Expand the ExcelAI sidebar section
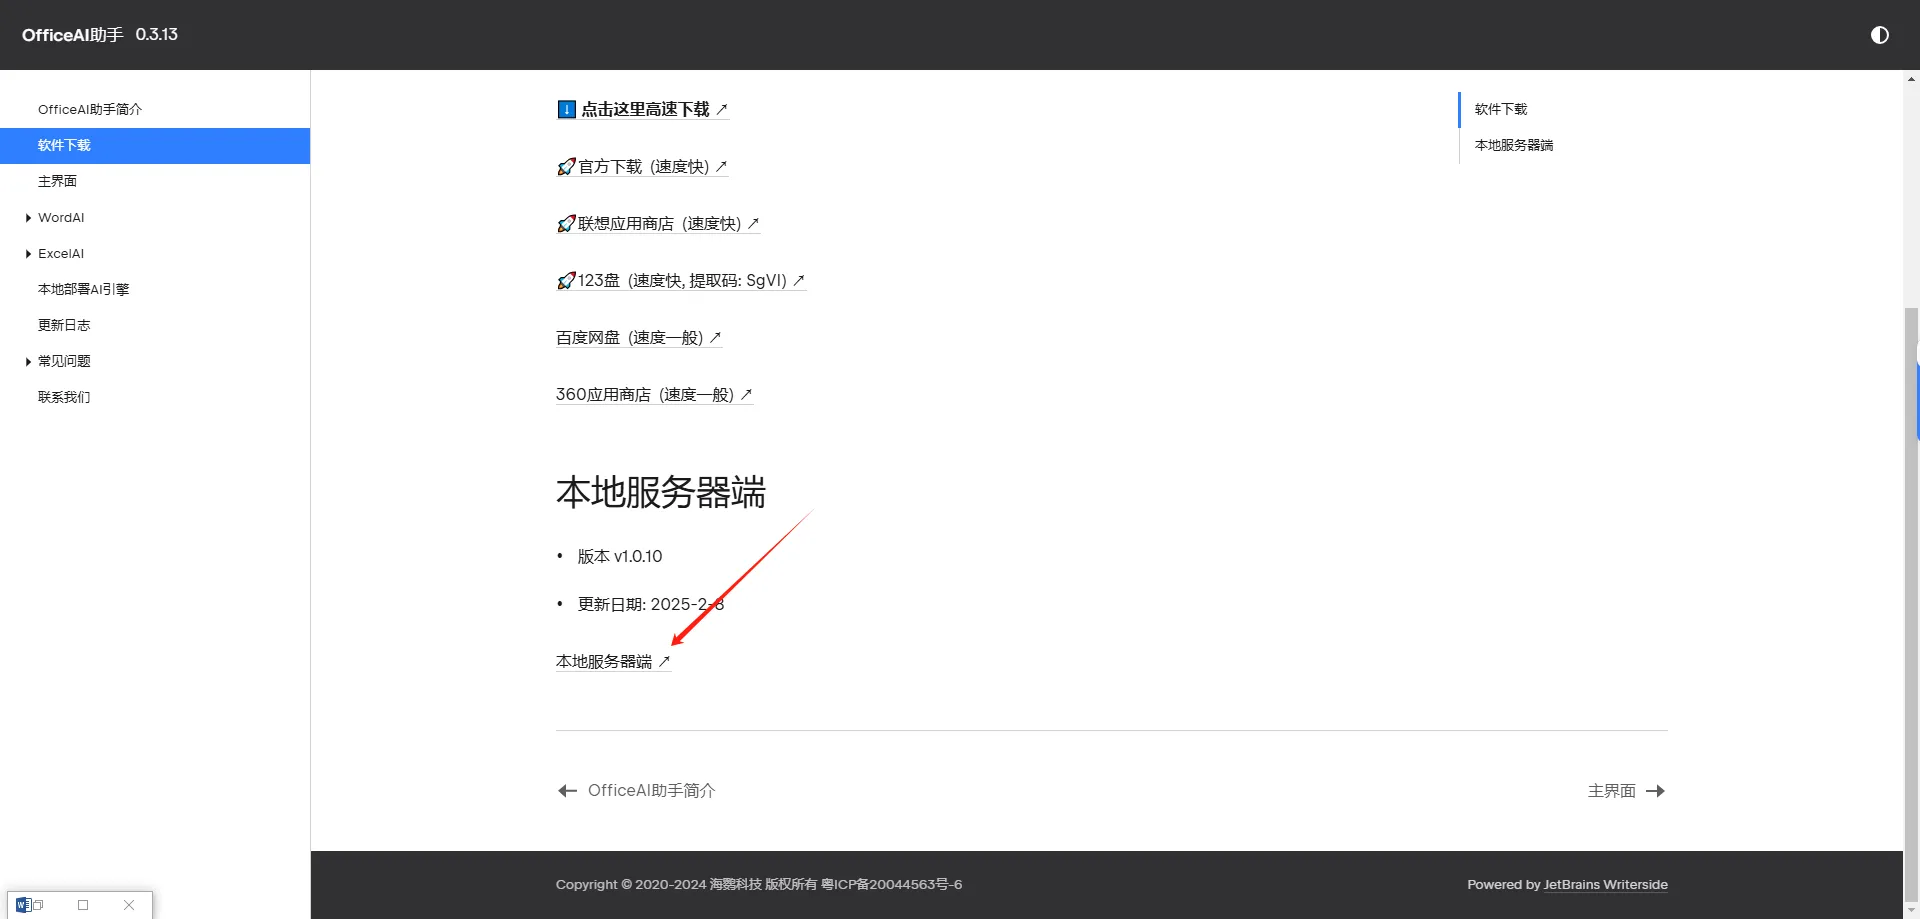The image size is (1920, 919). pos(28,254)
